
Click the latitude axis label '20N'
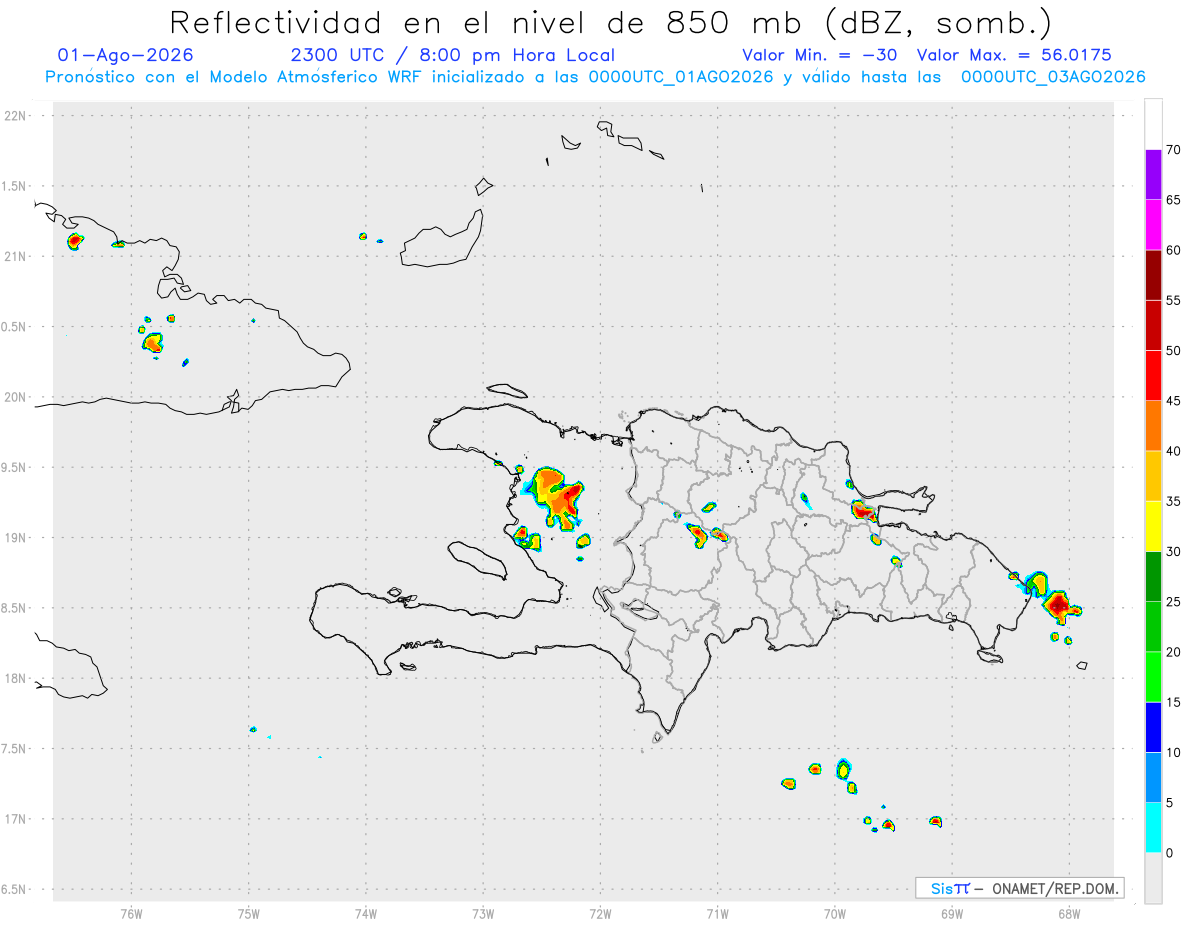click(16, 397)
